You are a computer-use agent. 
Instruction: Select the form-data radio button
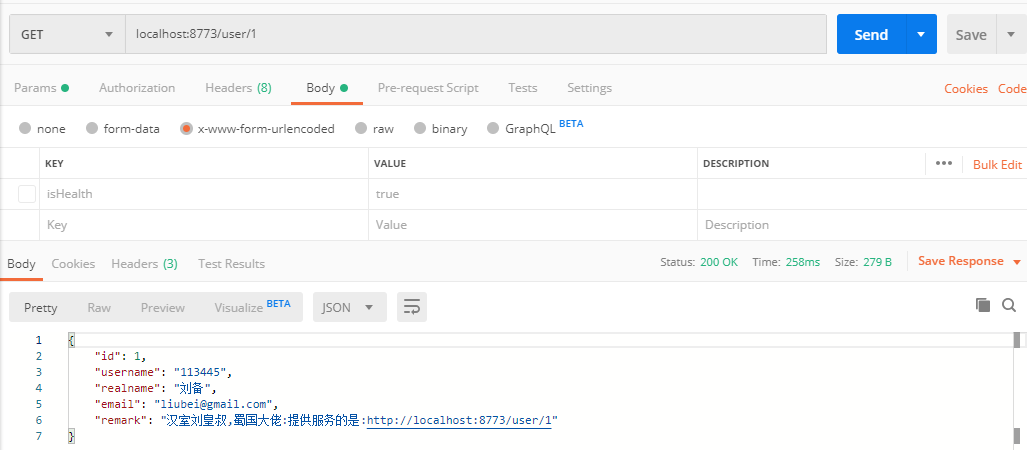click(92, 129)
